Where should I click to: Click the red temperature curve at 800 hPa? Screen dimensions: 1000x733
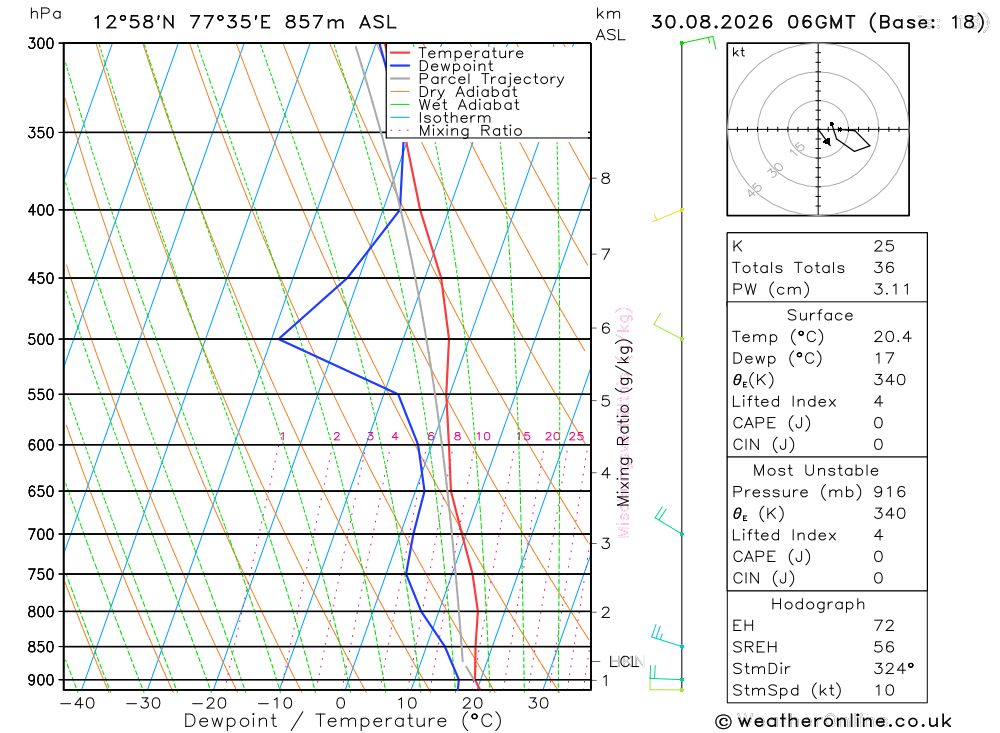tap(478, 611)
